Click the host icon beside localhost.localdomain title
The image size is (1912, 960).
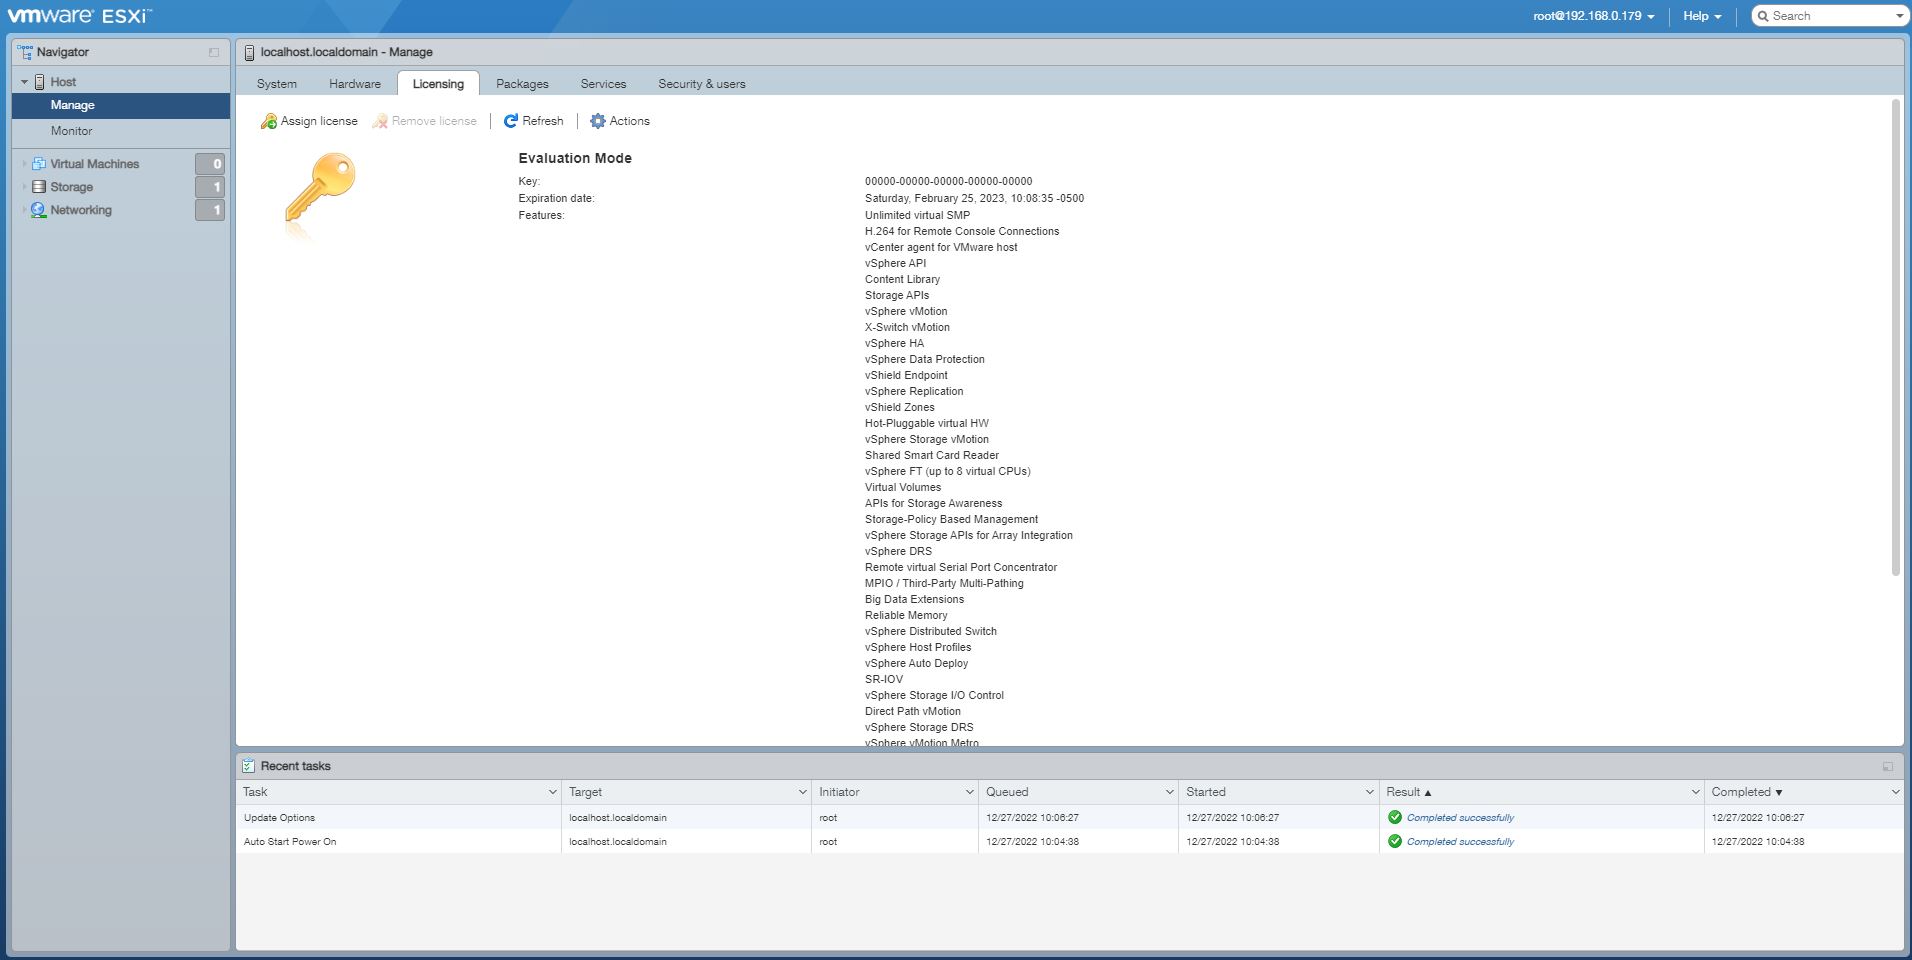[x=250, y=52]
